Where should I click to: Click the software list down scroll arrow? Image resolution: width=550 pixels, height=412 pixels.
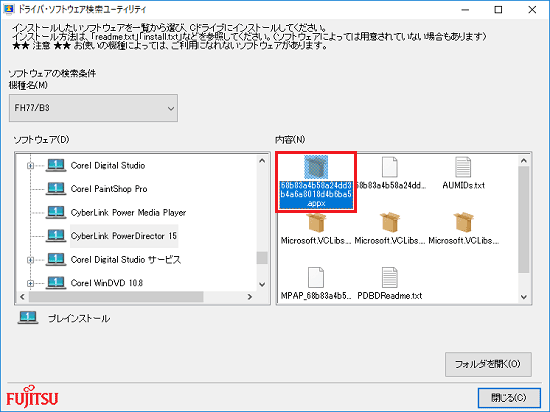point(262,284)
